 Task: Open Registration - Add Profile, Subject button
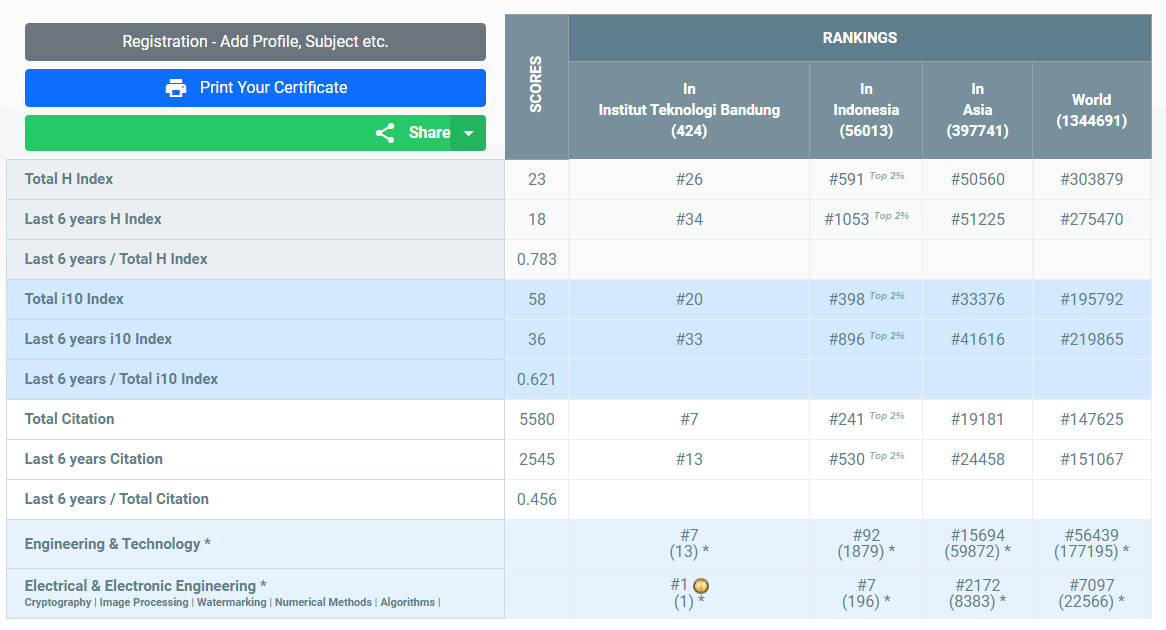pyautogui.click(x=255, y=42)
